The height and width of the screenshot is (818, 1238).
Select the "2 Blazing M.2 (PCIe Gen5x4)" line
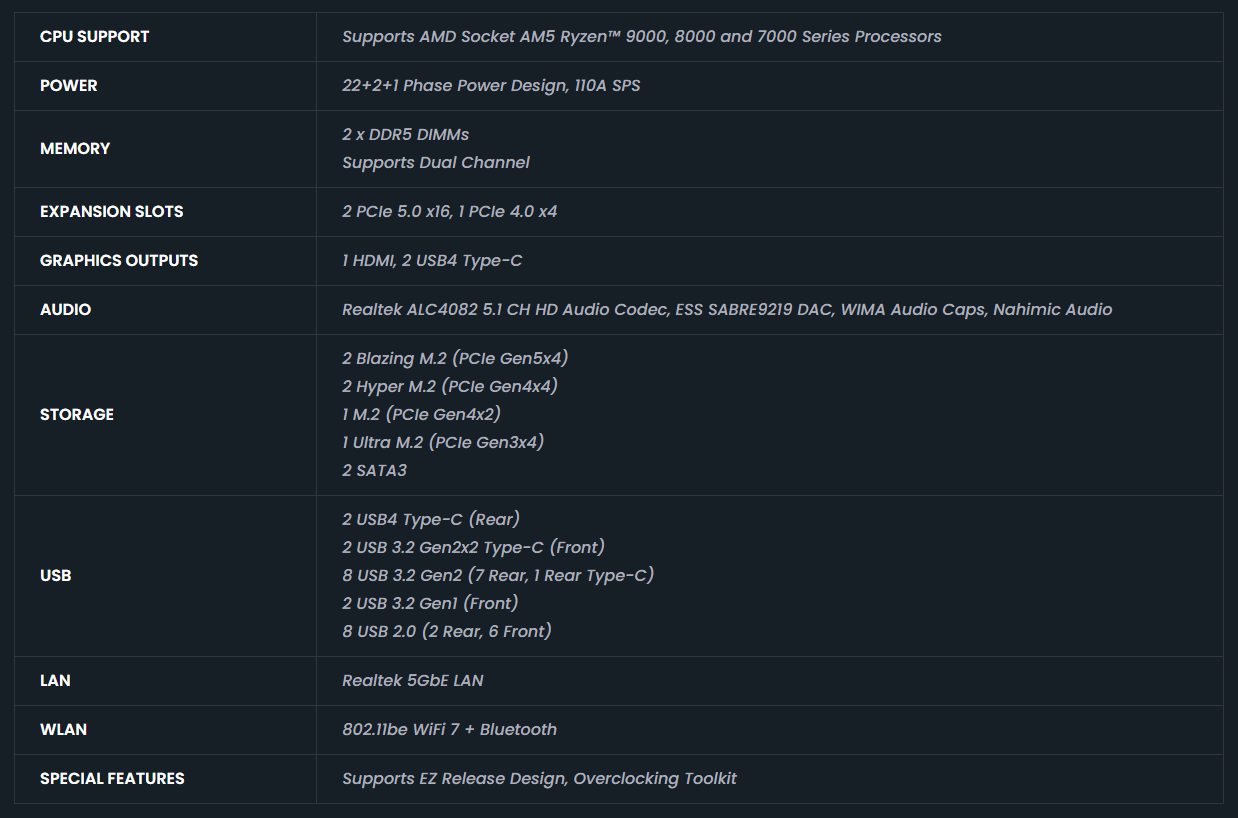click(454, 359)
